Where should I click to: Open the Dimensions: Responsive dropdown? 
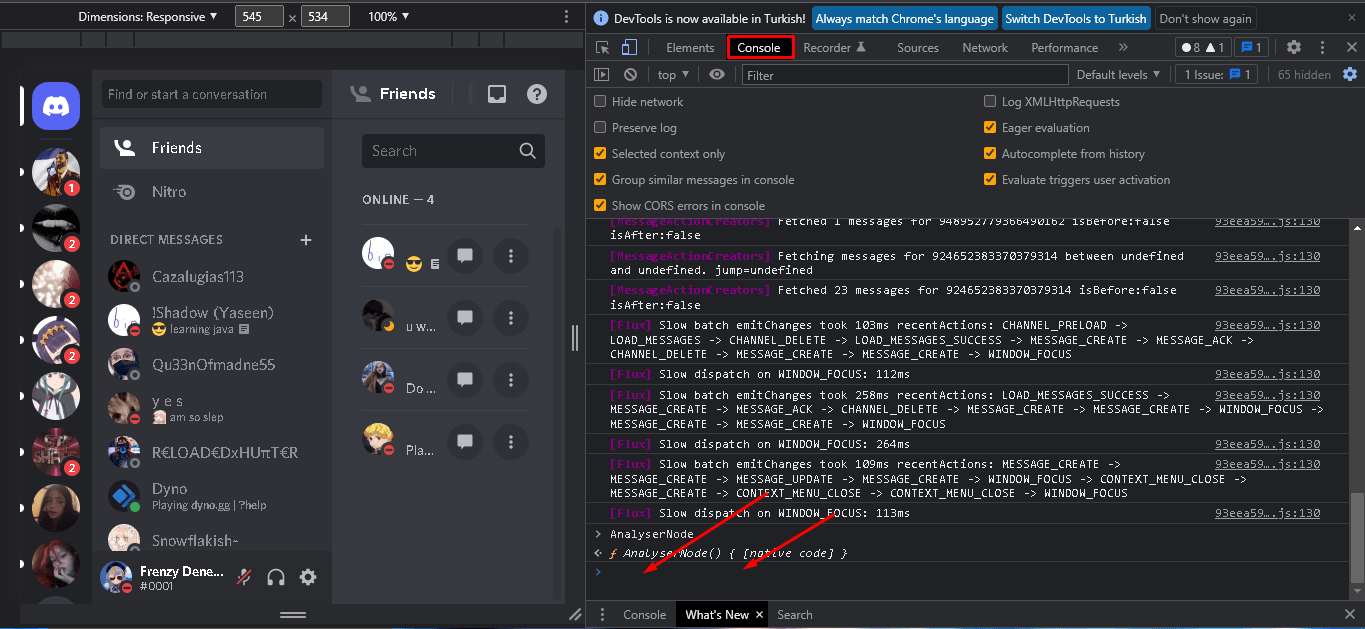pyautogui.click(x=147, y=17)
